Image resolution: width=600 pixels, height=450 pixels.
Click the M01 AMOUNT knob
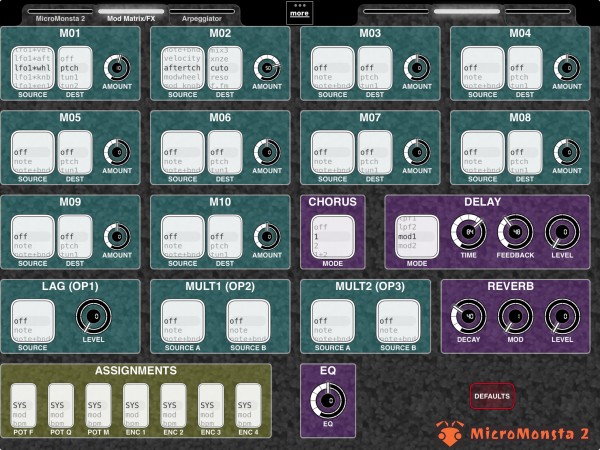117,68
